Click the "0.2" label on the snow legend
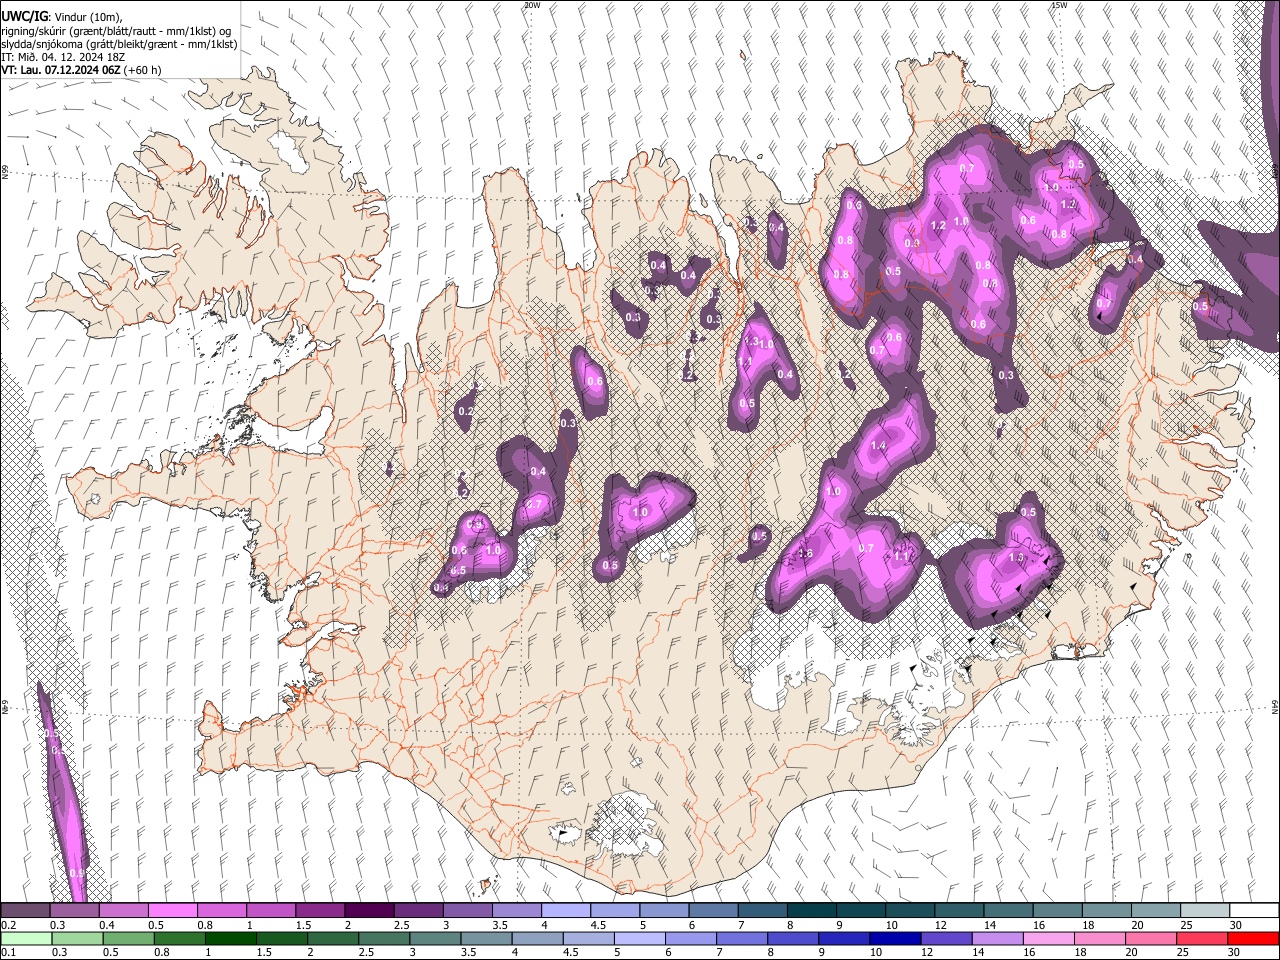Image resolution: width=1280 pixels, height=960 pixels. [8, 925]
